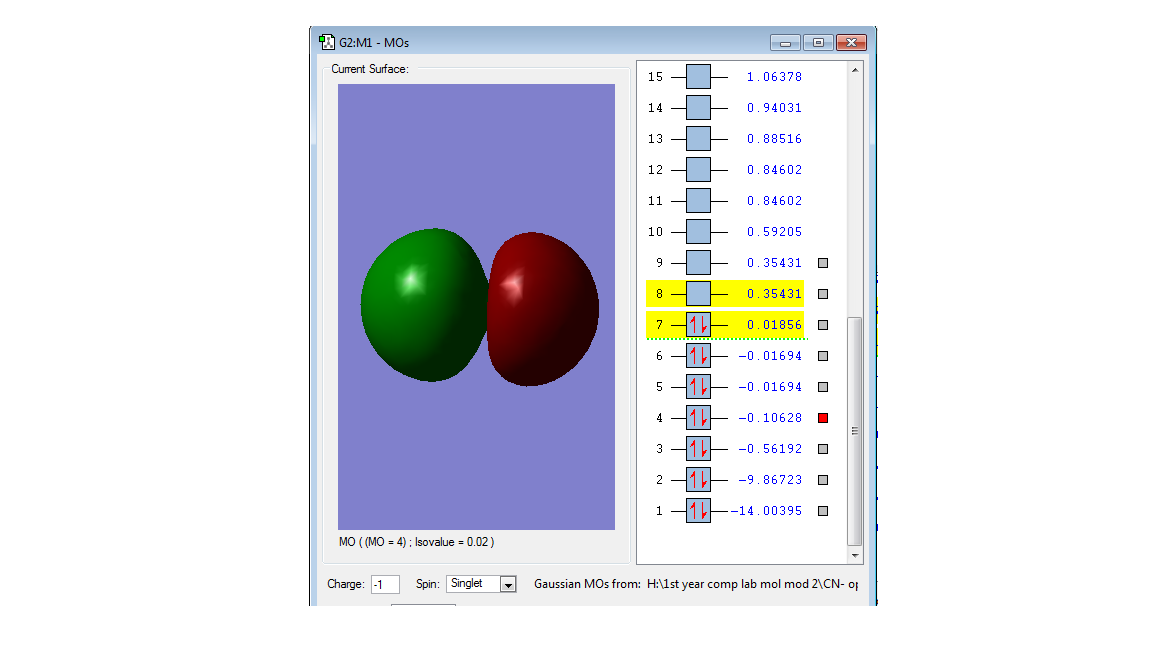Click the green orbital lobe in viewer

point(424,305)
